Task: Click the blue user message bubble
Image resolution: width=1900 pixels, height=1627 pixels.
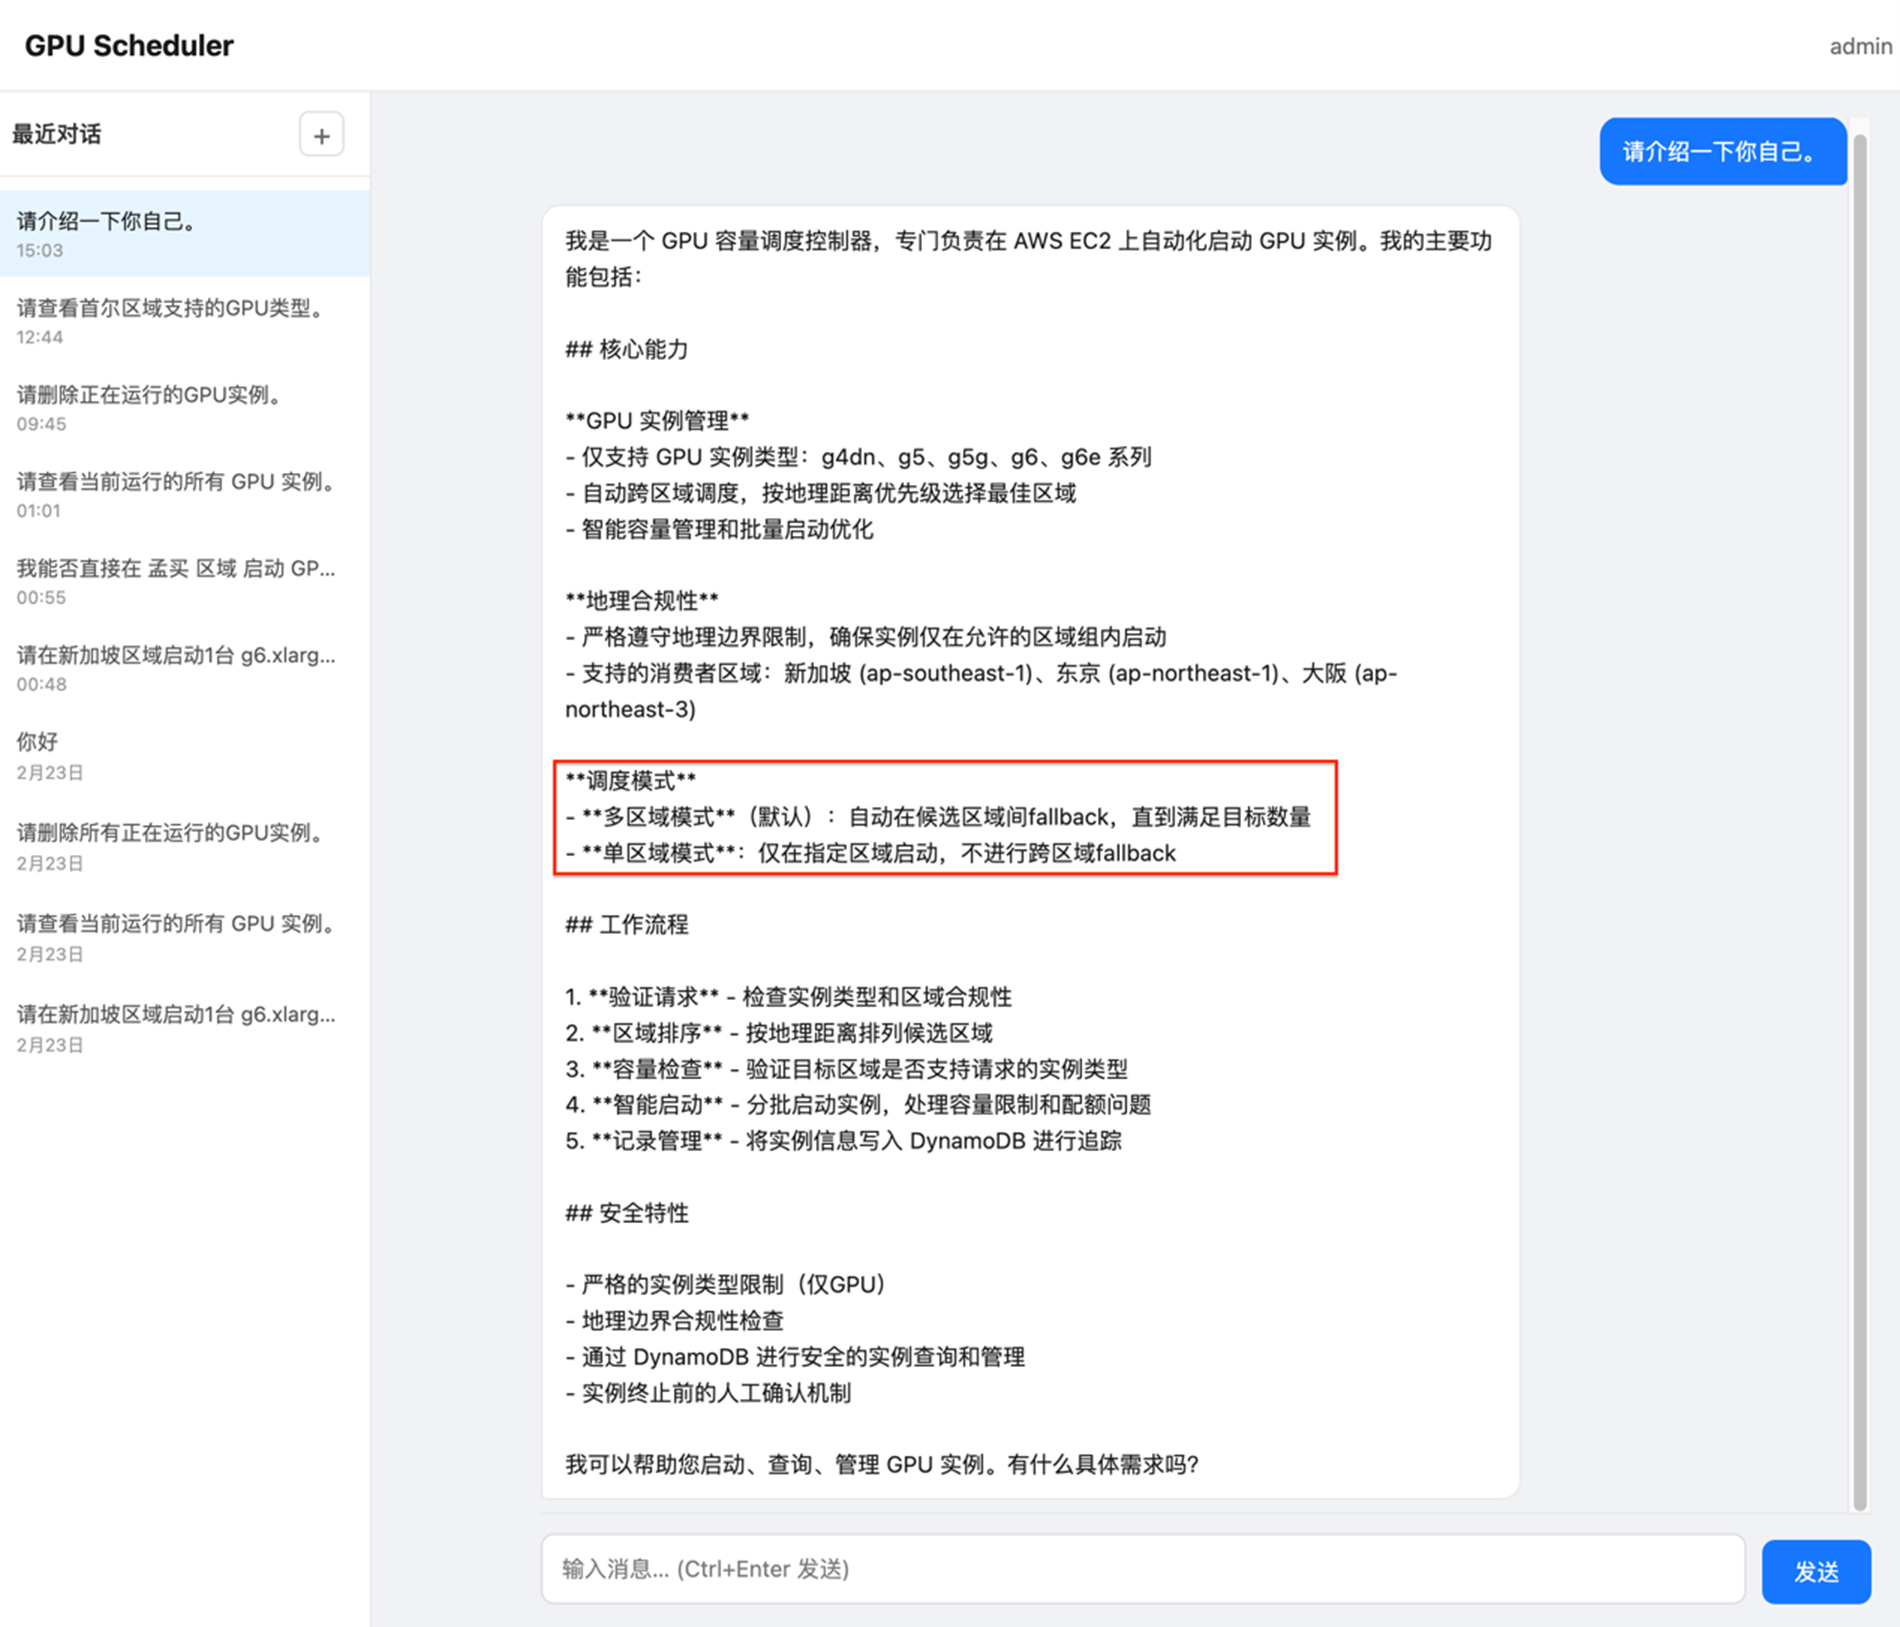Action: pyautogui.click(x=1721, y=152)
